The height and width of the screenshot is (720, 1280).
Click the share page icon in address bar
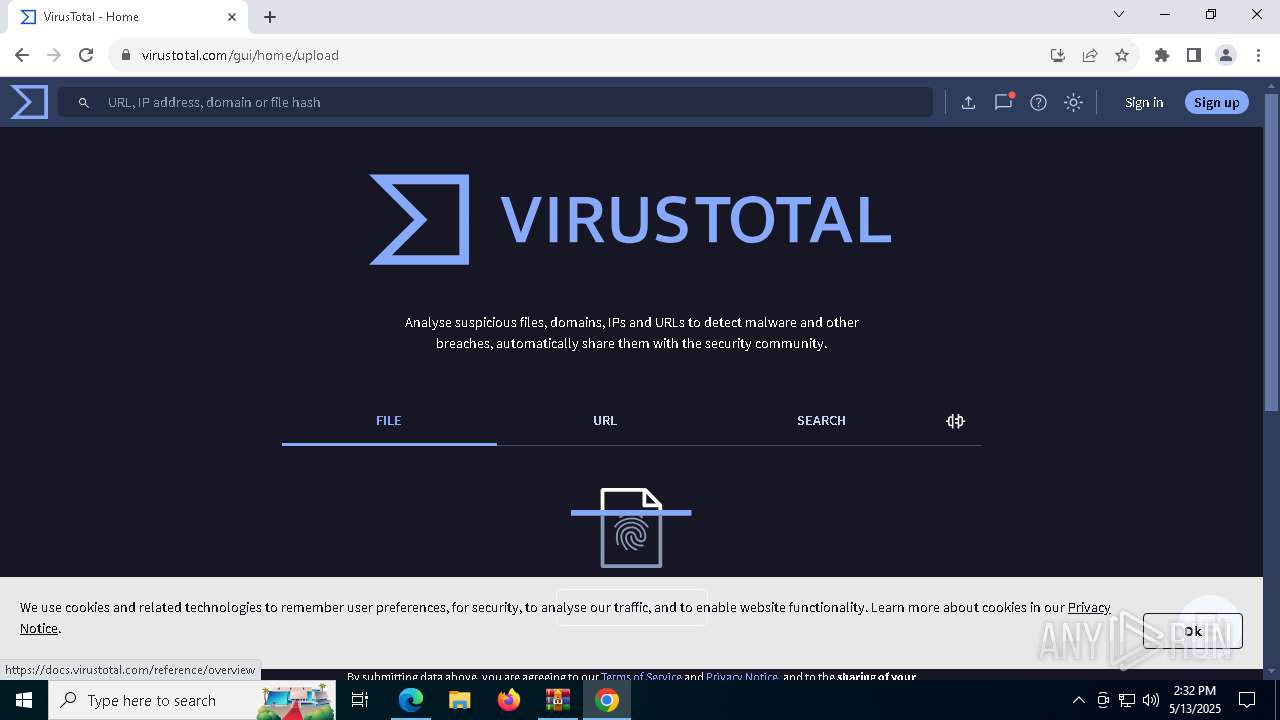point(1090,55)
